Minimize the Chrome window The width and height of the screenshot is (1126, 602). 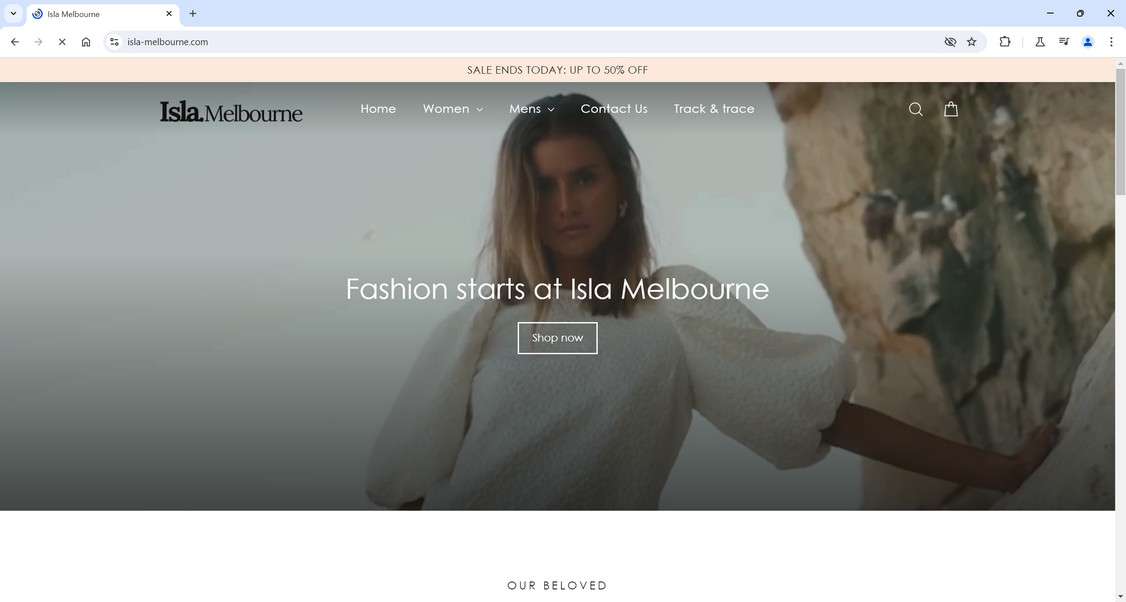(1050, 13)
